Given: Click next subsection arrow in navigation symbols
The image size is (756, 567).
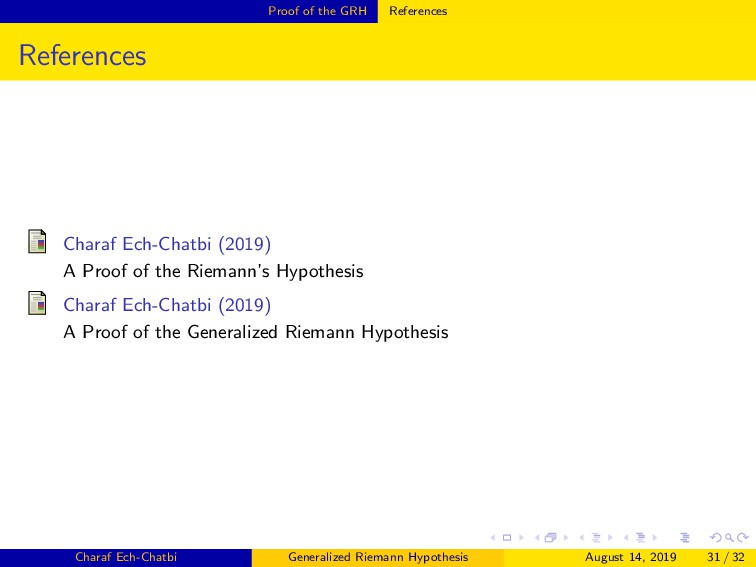Looking at the screenshot, I should click(x=610, y=538).
